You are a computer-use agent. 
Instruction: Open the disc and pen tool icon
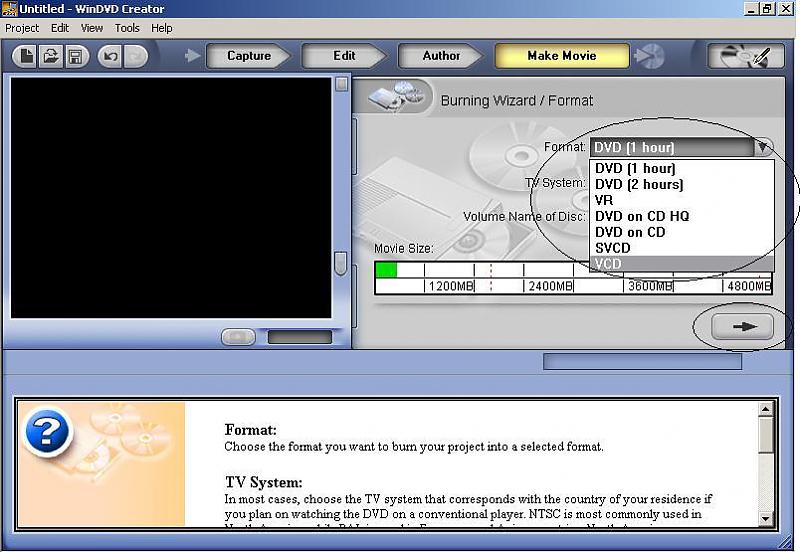(746, 56)
